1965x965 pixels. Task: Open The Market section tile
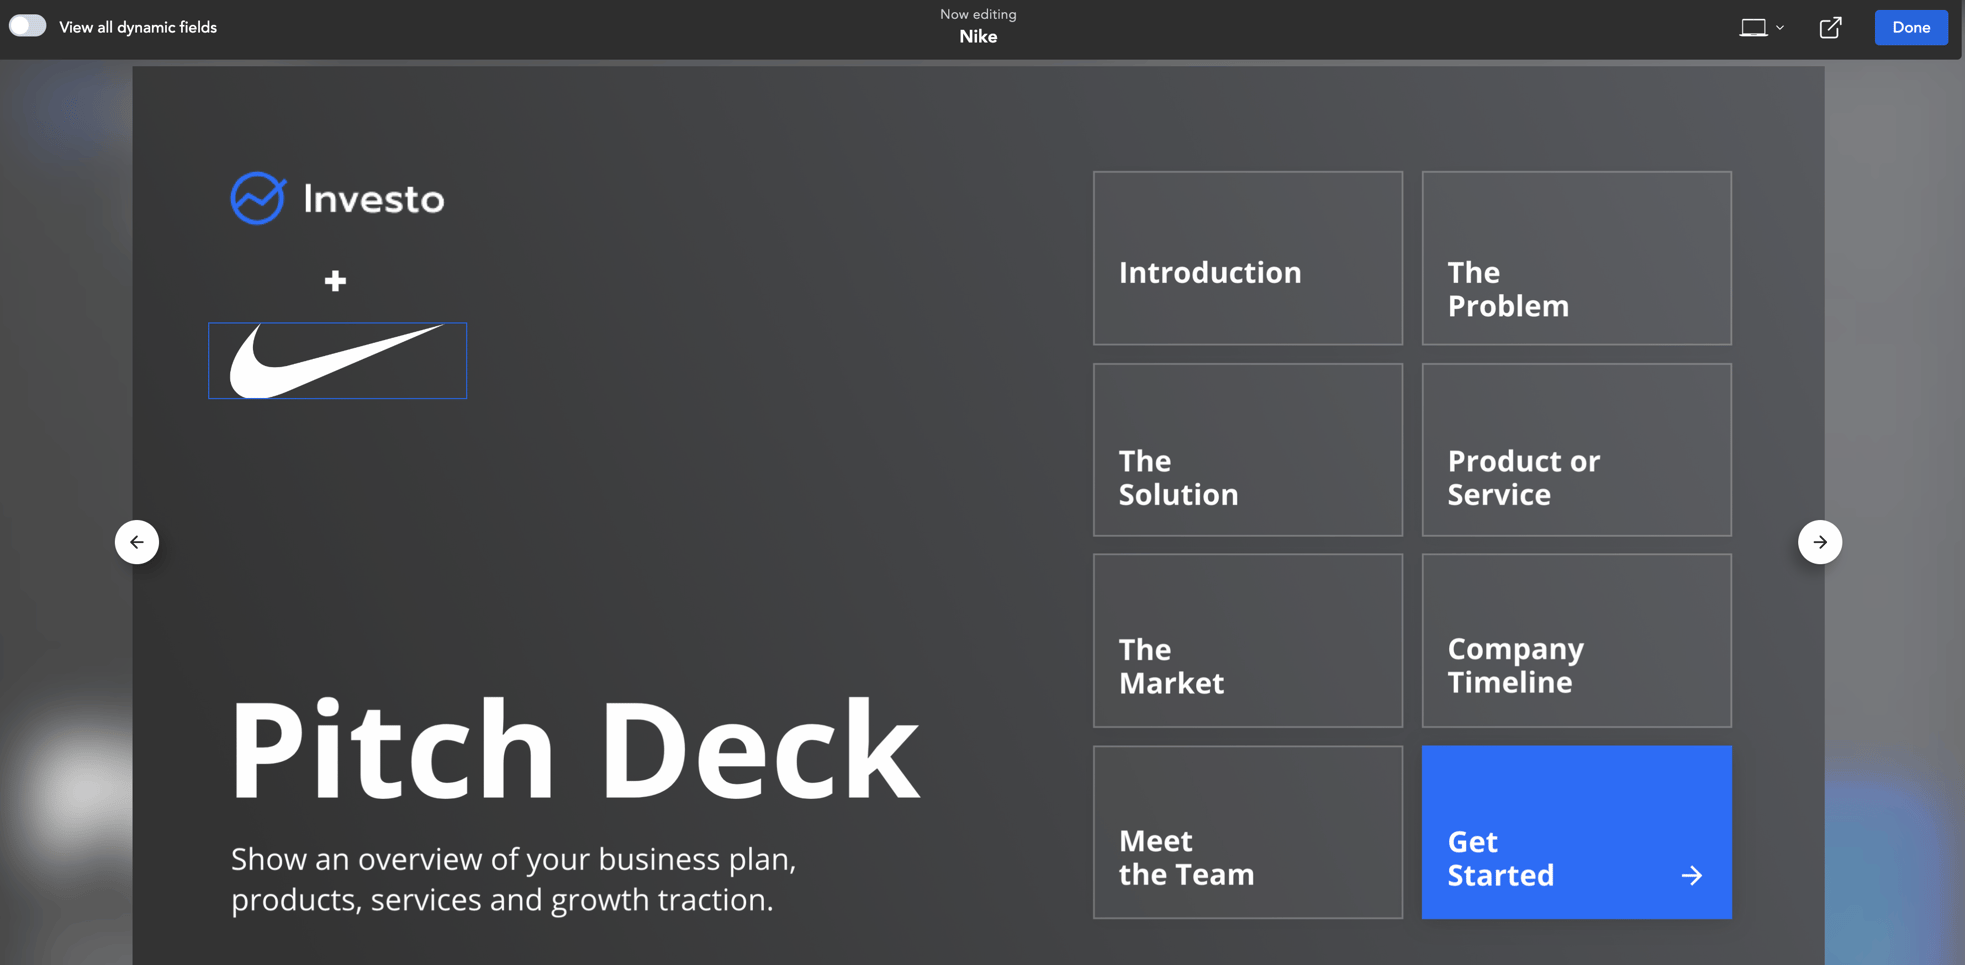click(x=1247, y=640)
